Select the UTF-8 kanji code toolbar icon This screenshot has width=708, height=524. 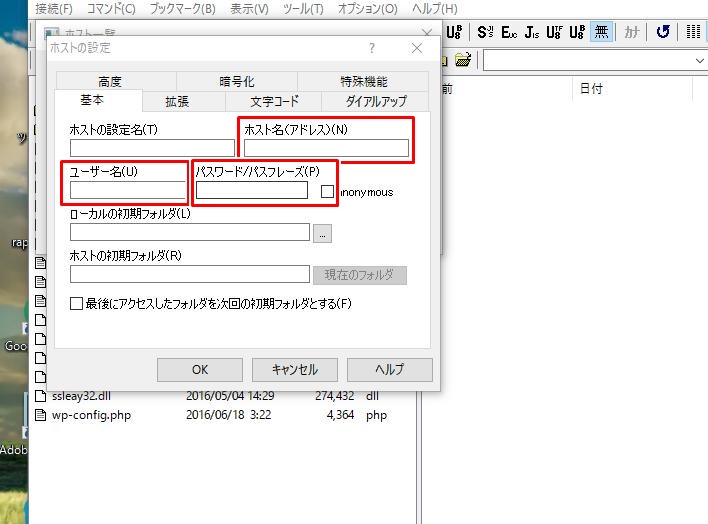[554, 32]
